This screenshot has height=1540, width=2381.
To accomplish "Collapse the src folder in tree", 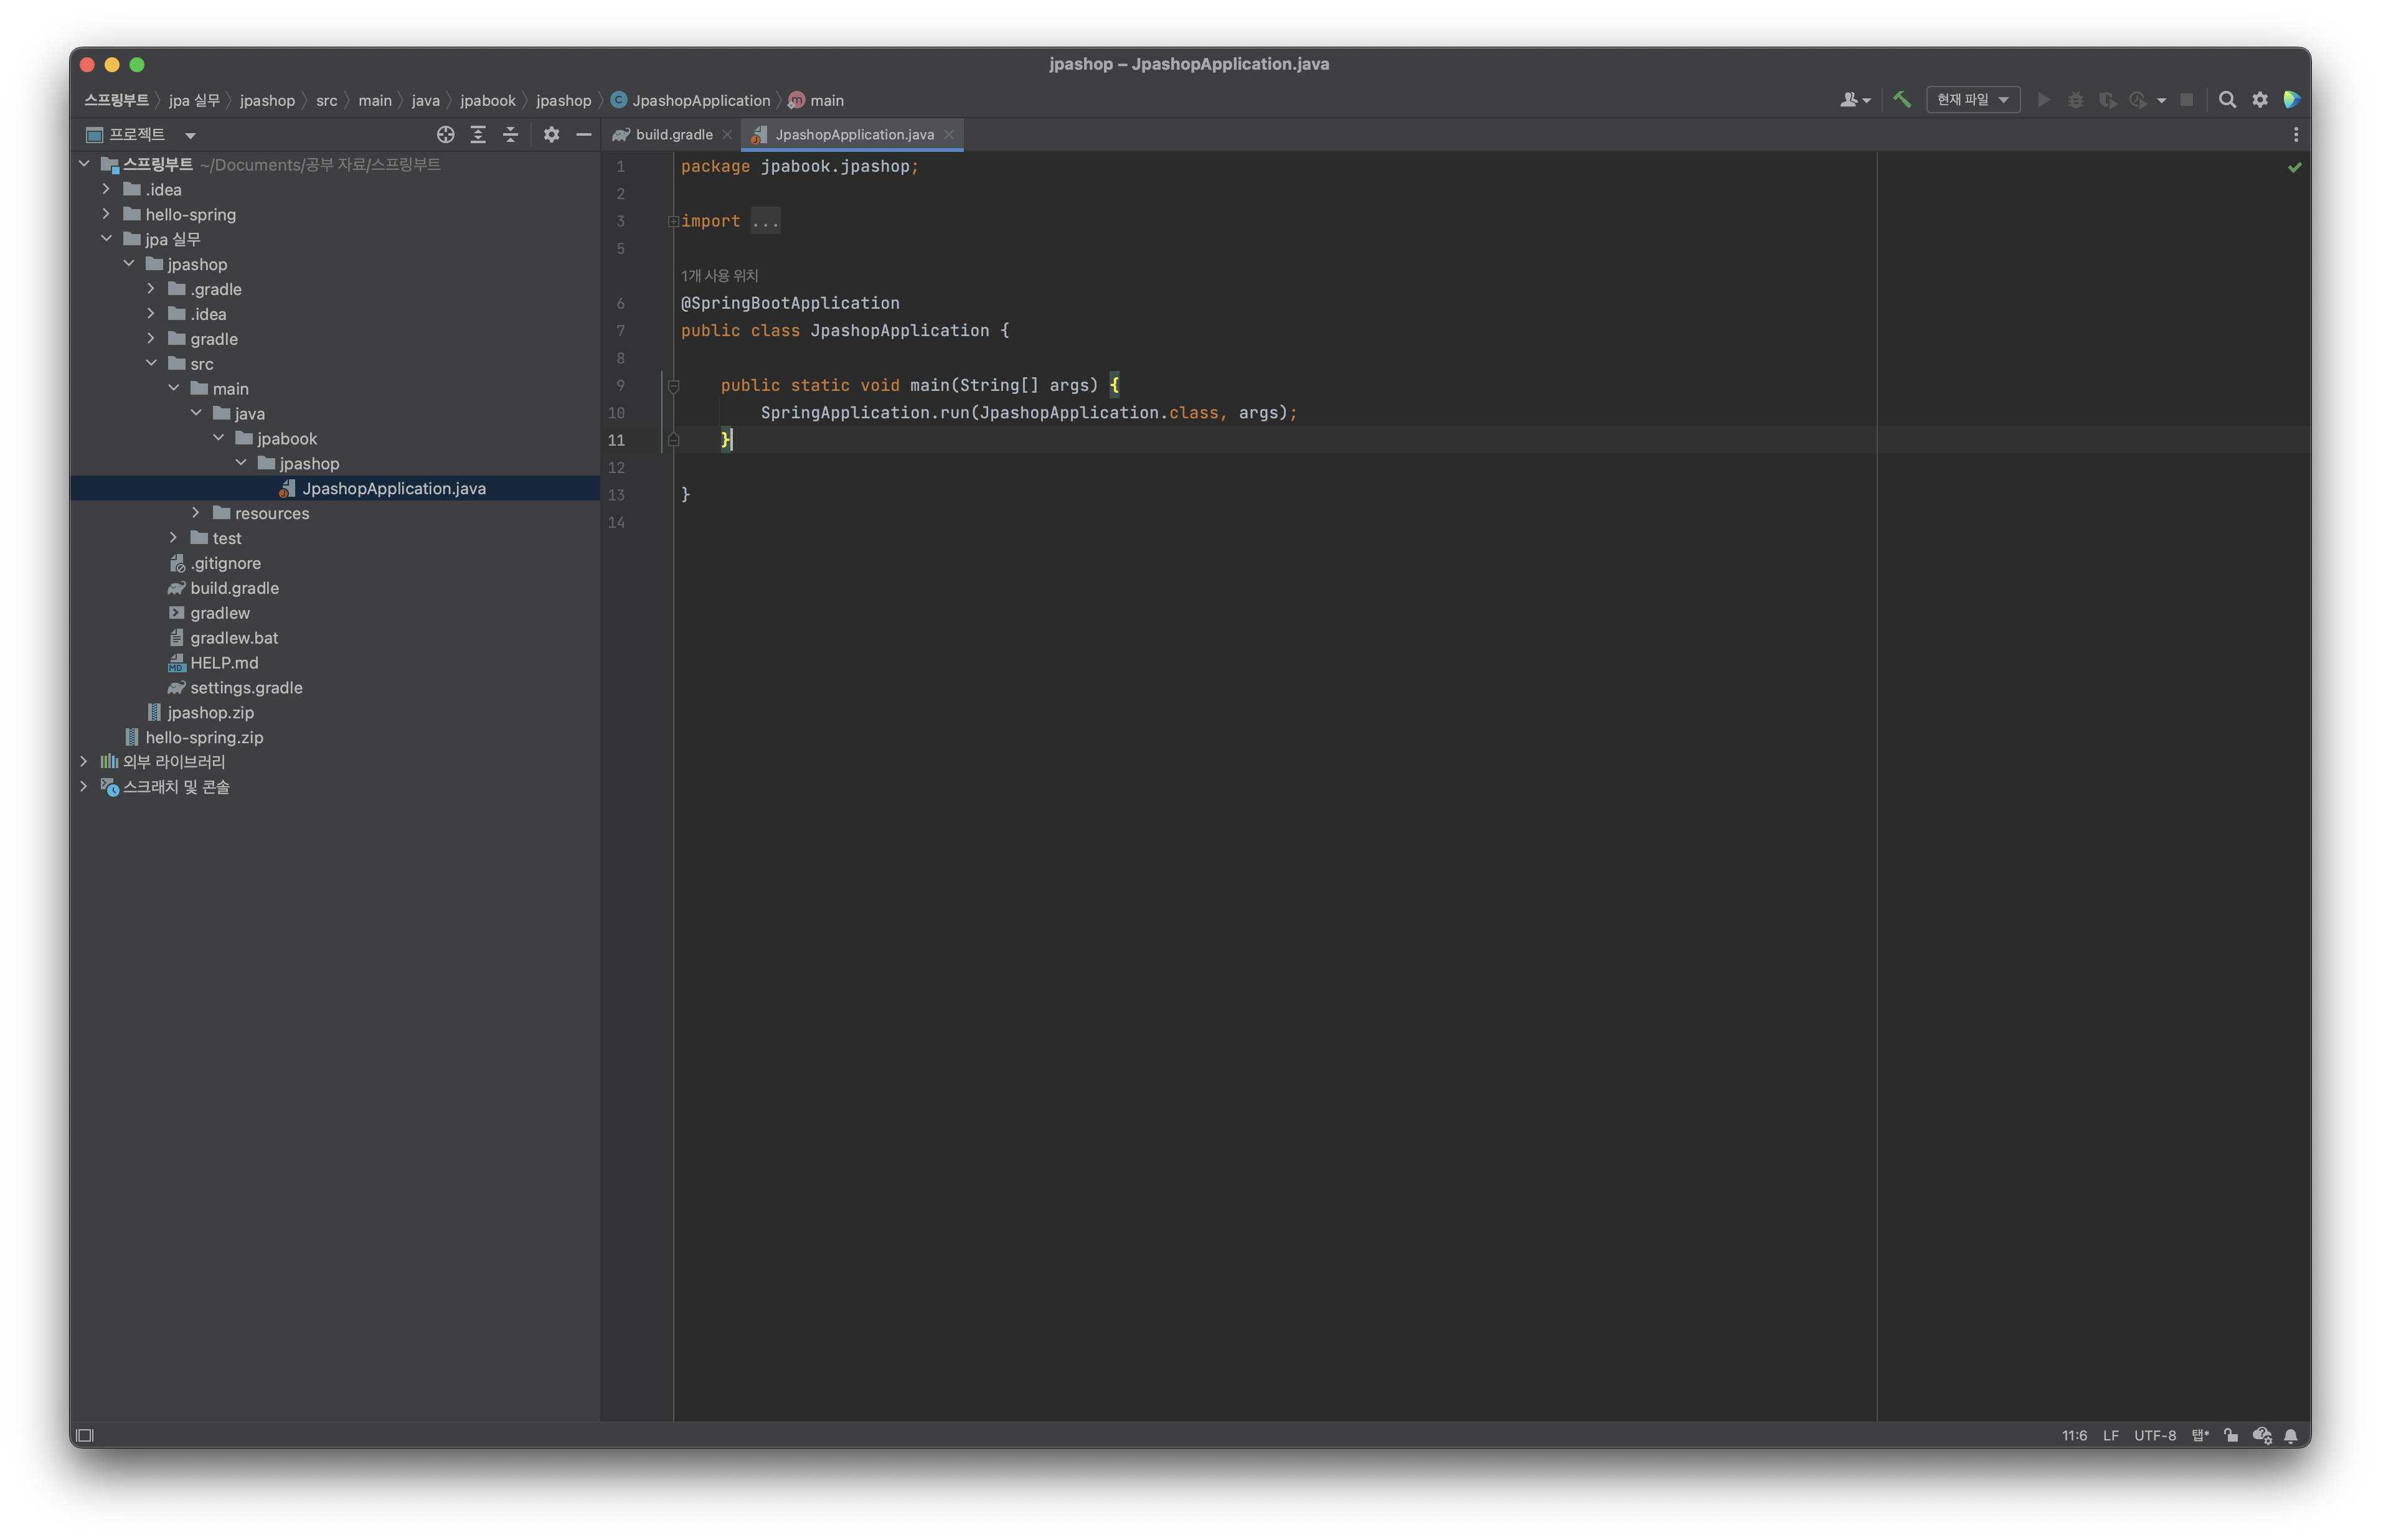I will click(151, 364).
